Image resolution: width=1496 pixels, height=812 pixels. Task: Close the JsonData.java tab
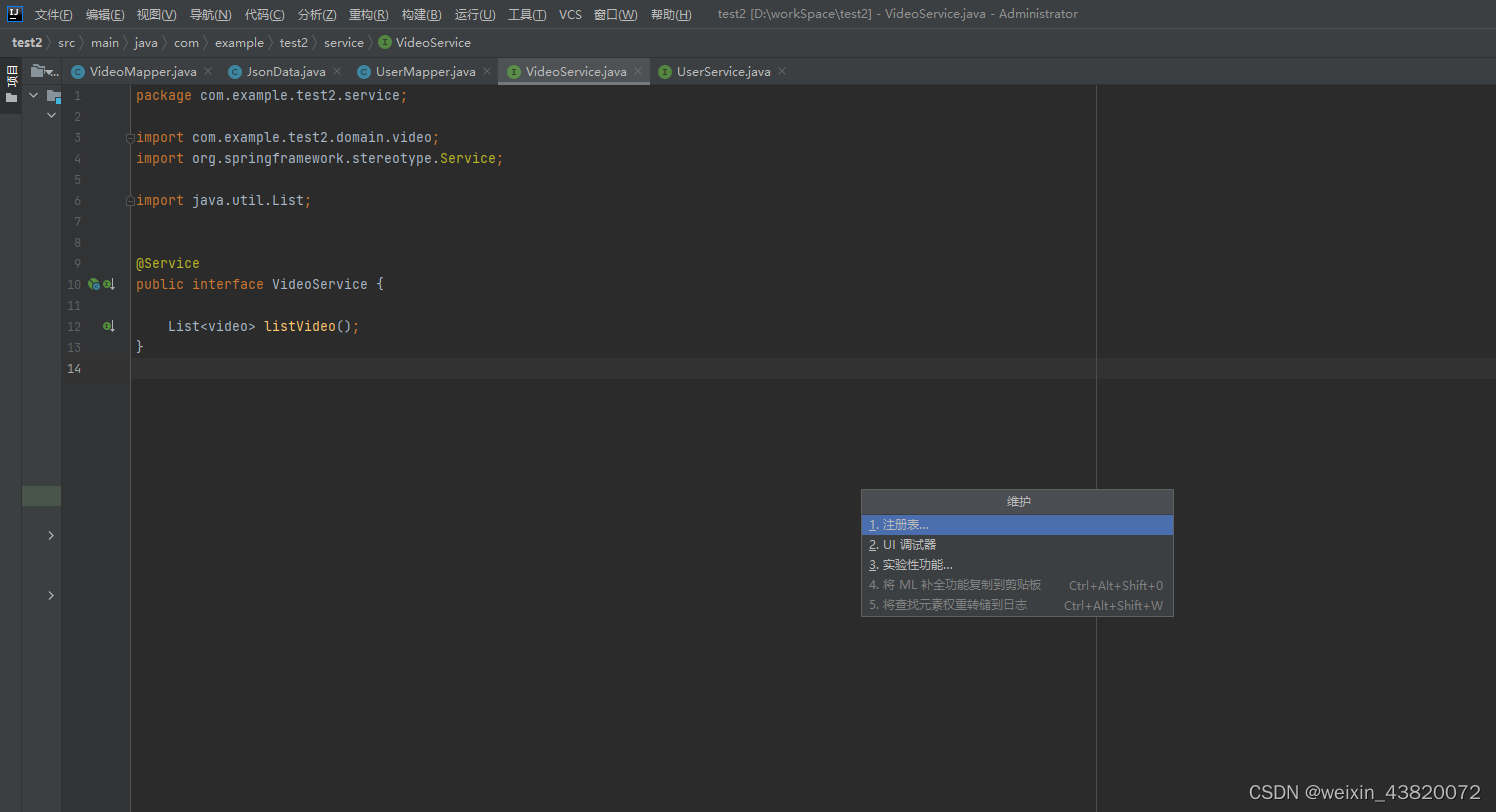pyautogui.click(x=337, y=72)
